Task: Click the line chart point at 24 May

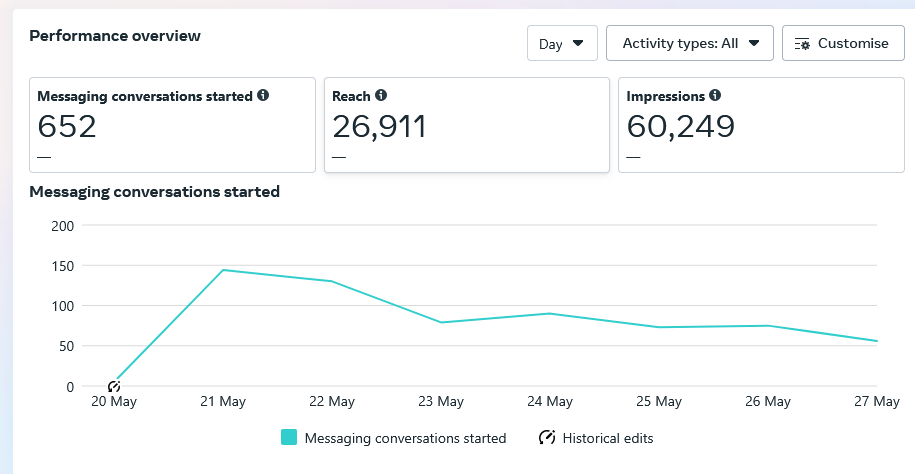Action: point(549,313)
